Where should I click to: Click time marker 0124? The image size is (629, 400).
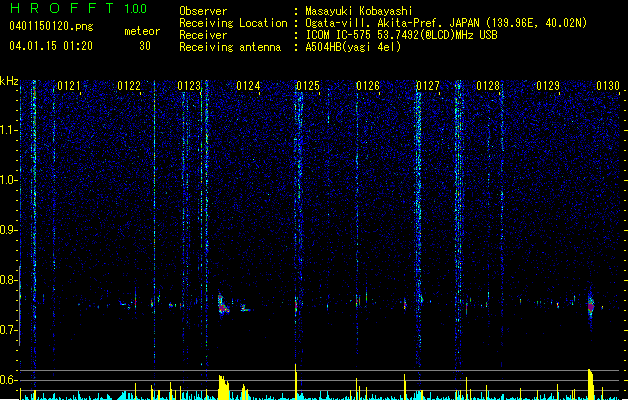coord(248,86)
